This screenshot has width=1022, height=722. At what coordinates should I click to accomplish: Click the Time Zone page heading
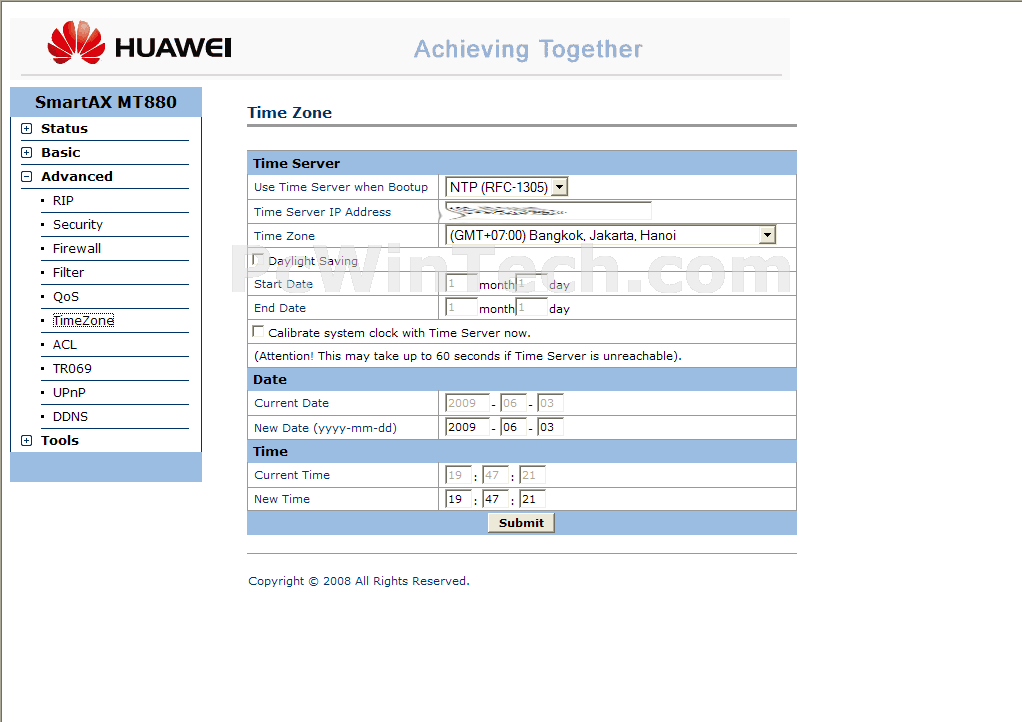(289, 113)
